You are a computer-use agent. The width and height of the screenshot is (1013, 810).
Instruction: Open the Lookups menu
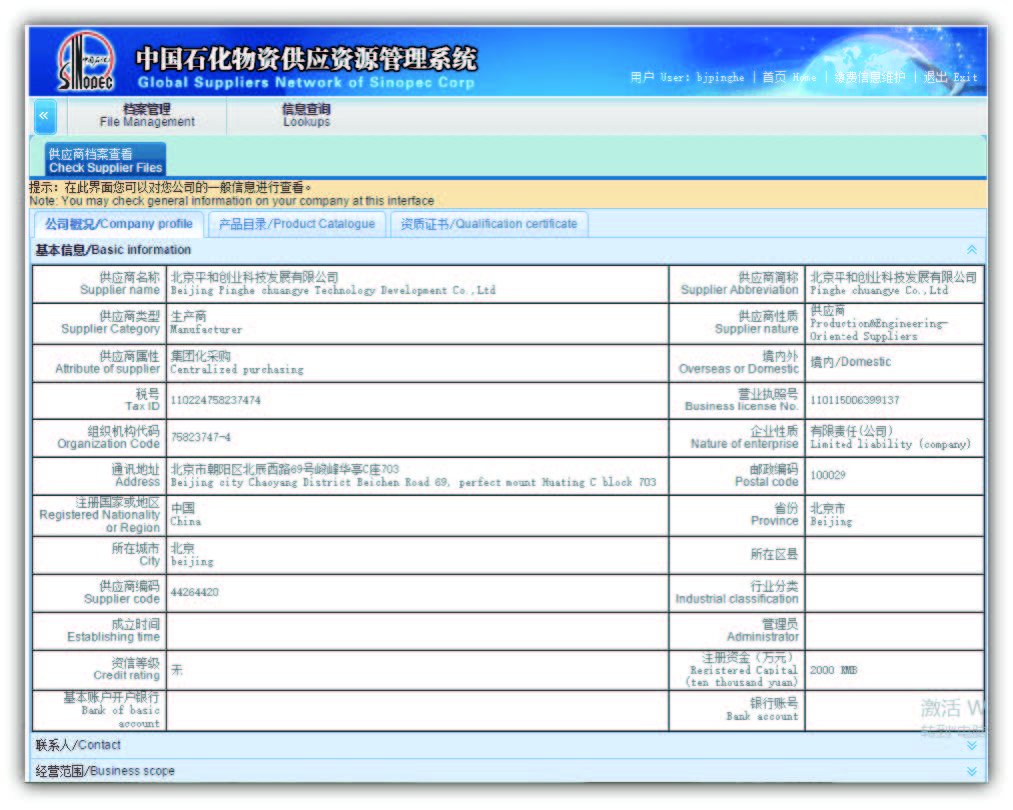[x=306, y=115]
